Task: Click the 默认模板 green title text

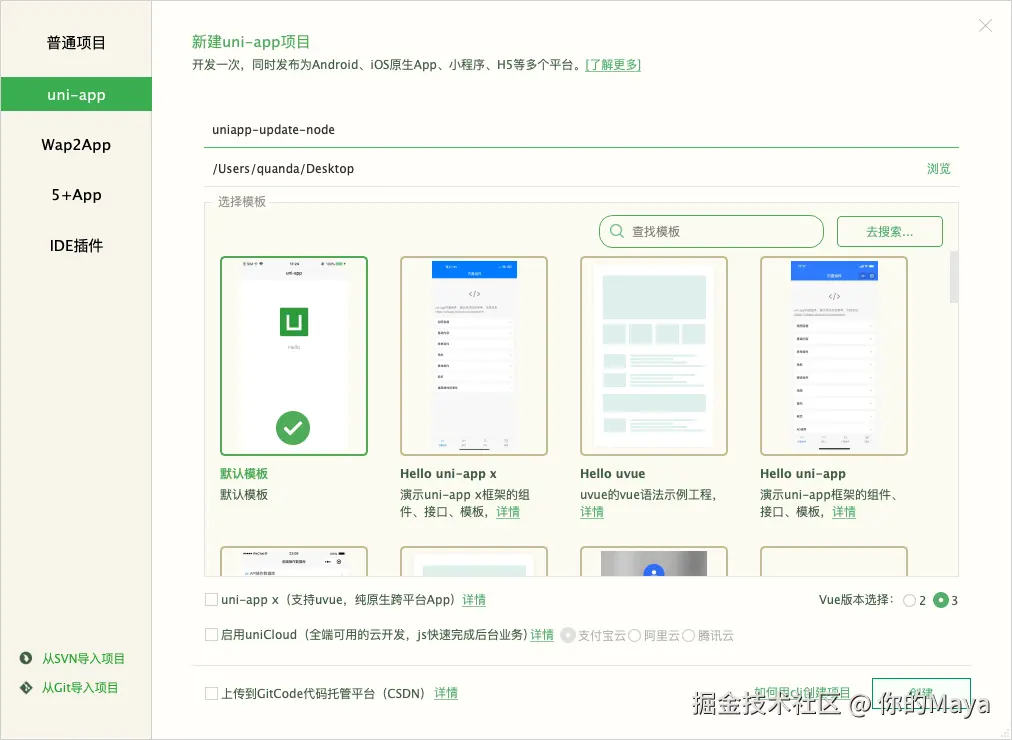Action: (x=244, y=474)
